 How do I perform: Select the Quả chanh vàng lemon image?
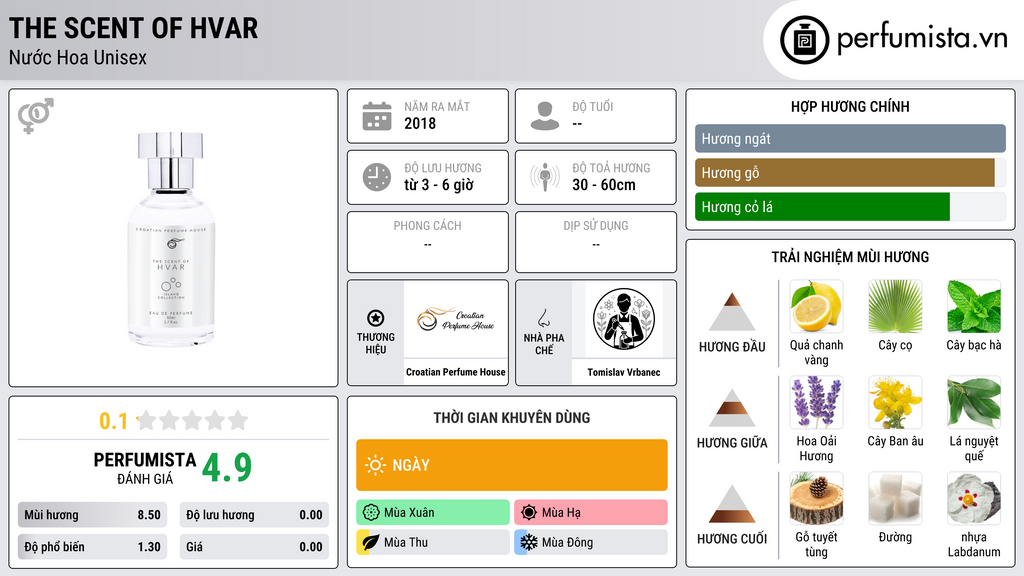coord(816,307)
